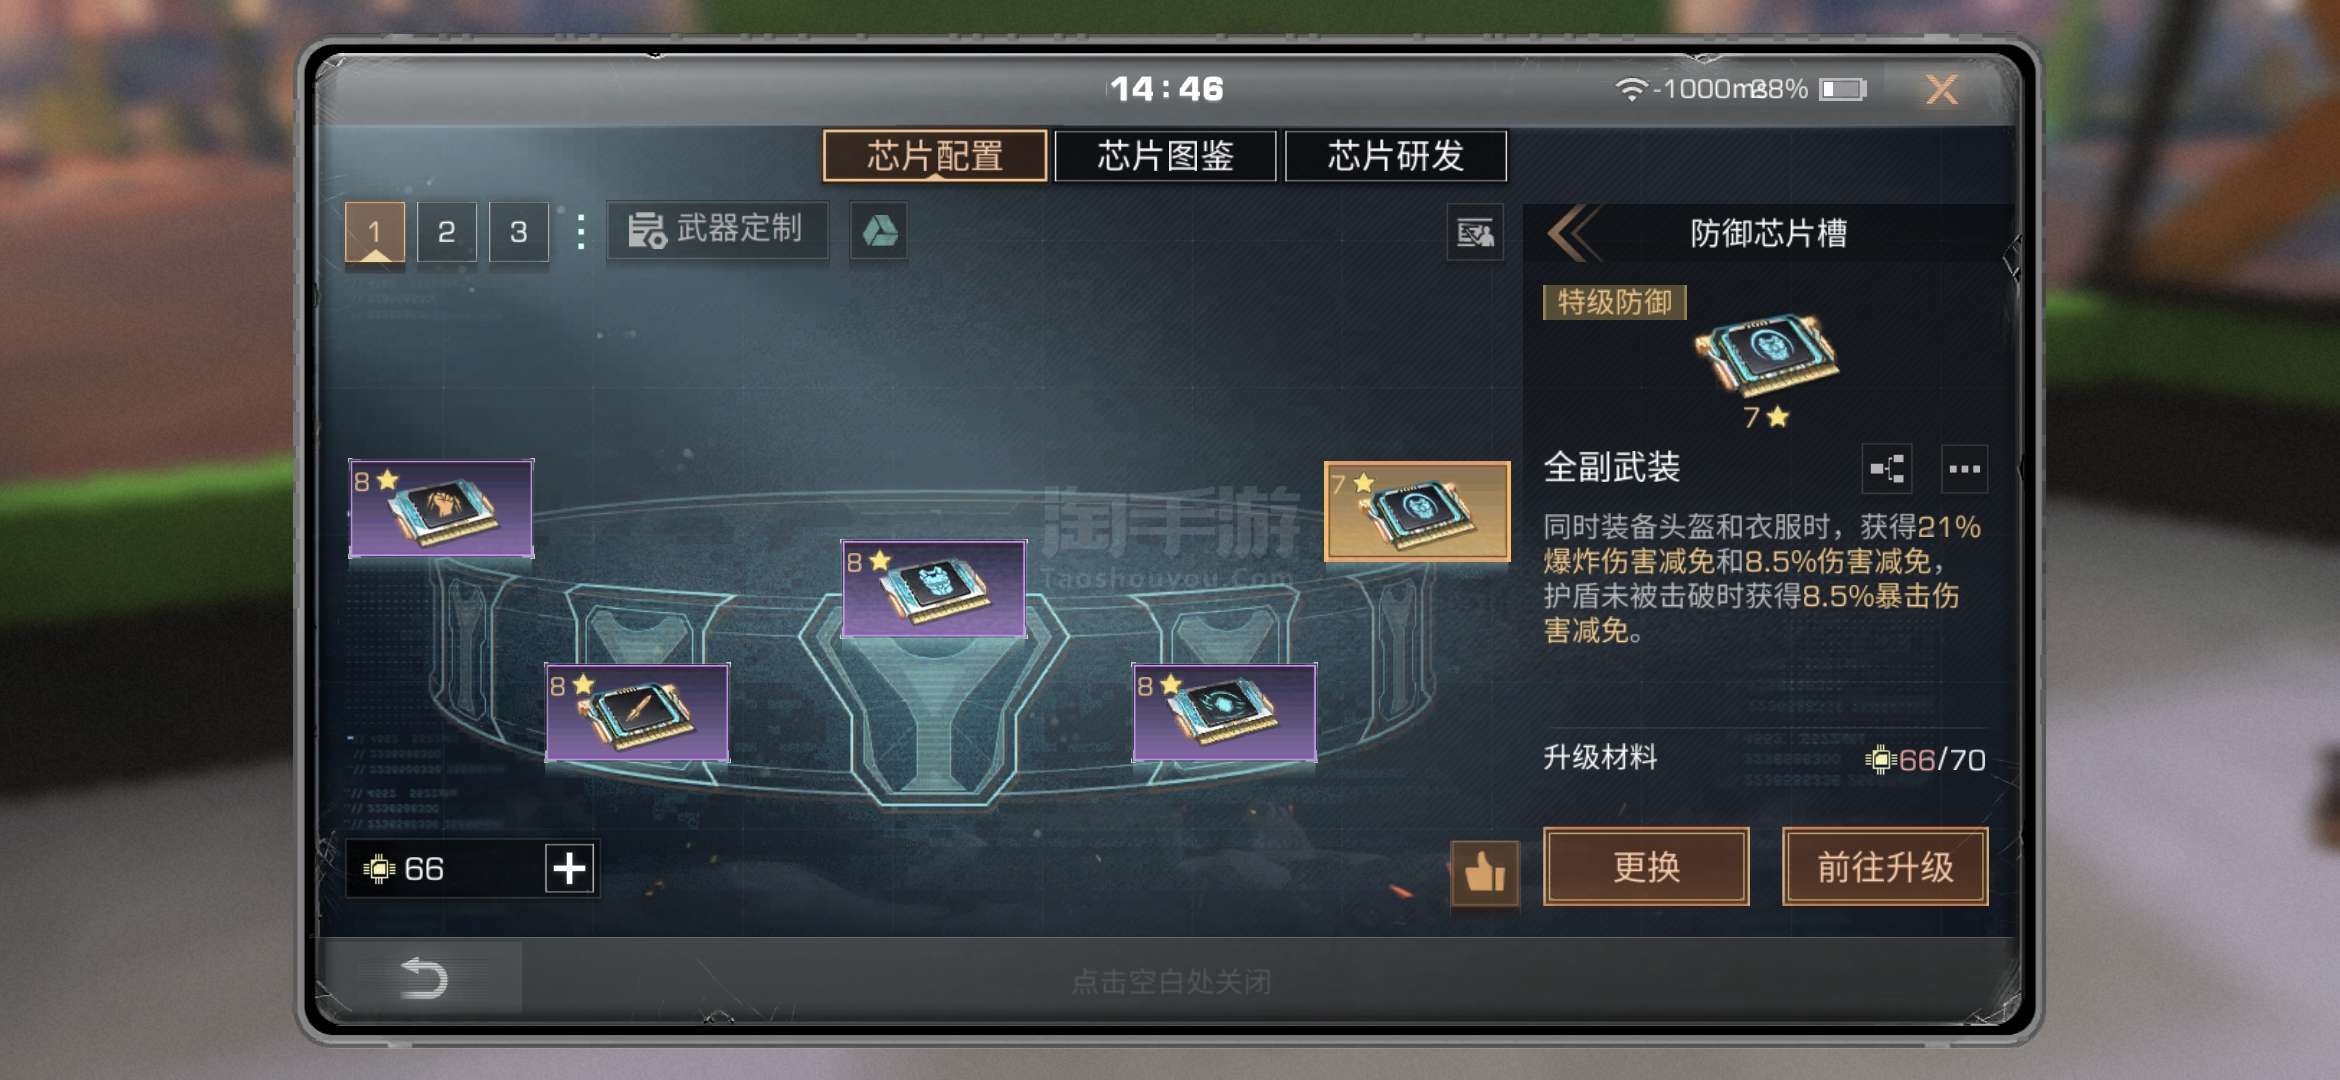Open the three-dot preset options menu
2340x1080 pixels.
(x=581, y=231)
